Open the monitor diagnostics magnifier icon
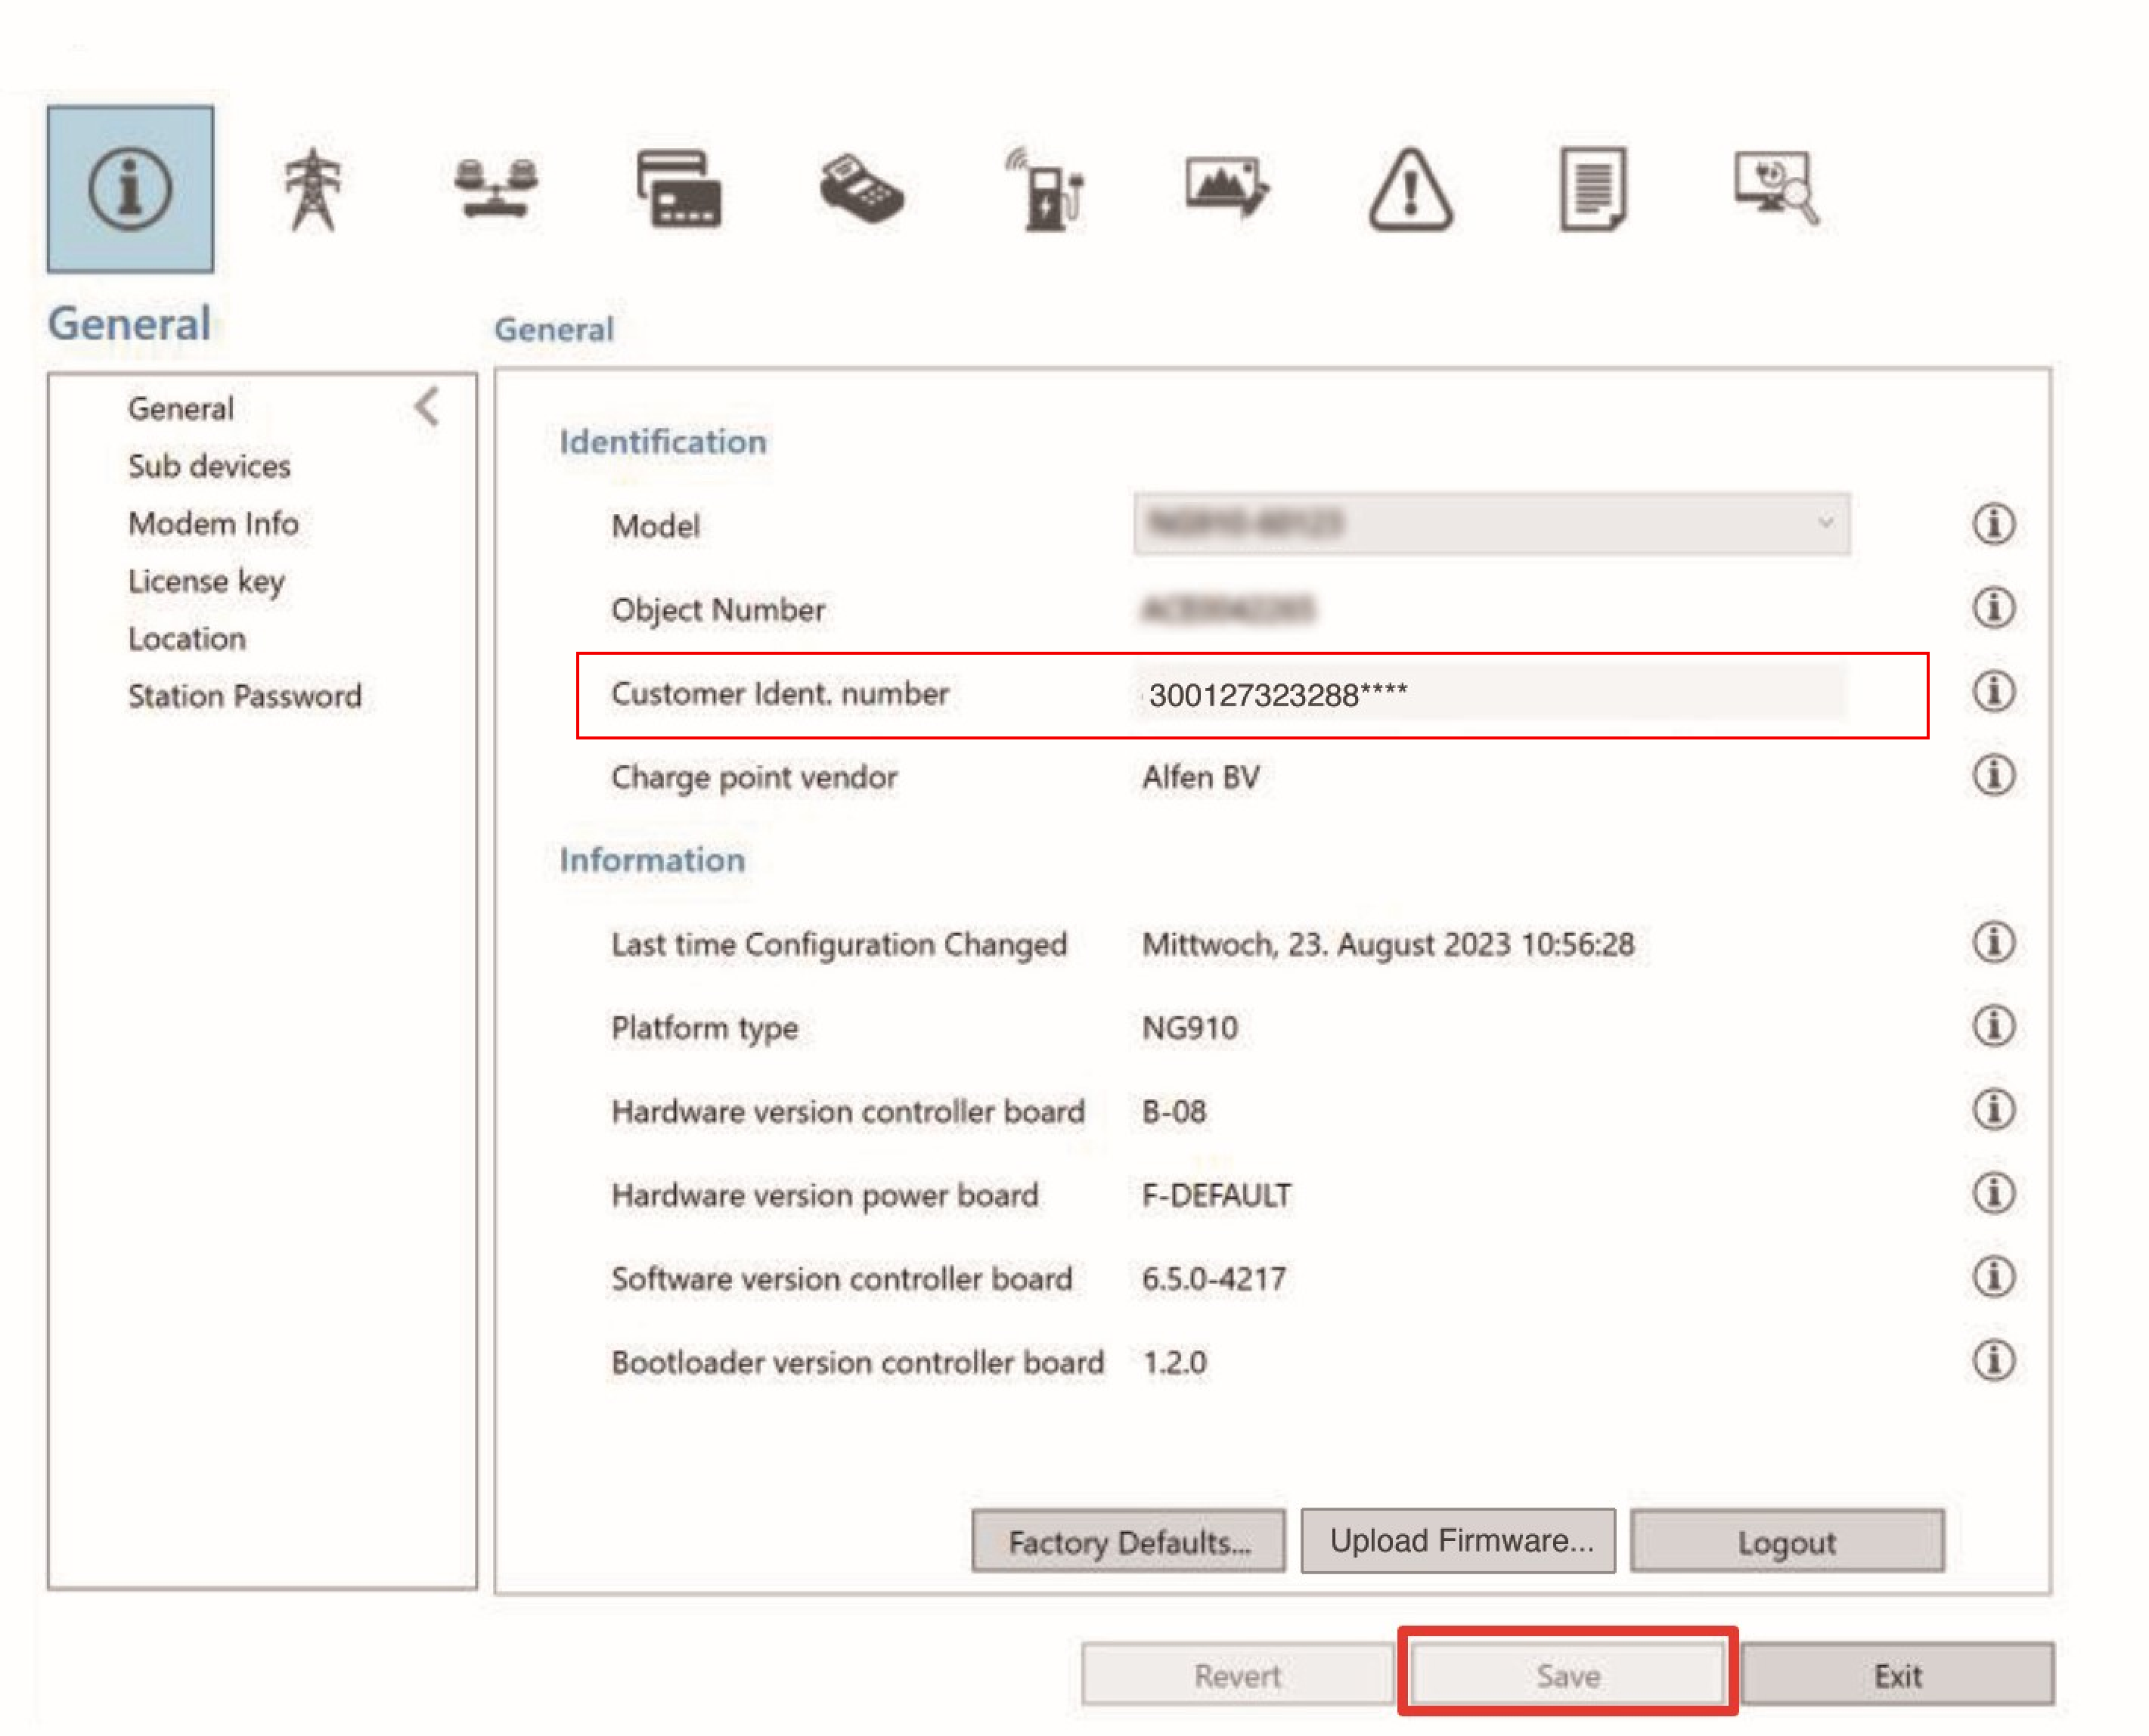This screenshot has width=2149, height=1736. pyautogui.click(x=1776, y=189)
